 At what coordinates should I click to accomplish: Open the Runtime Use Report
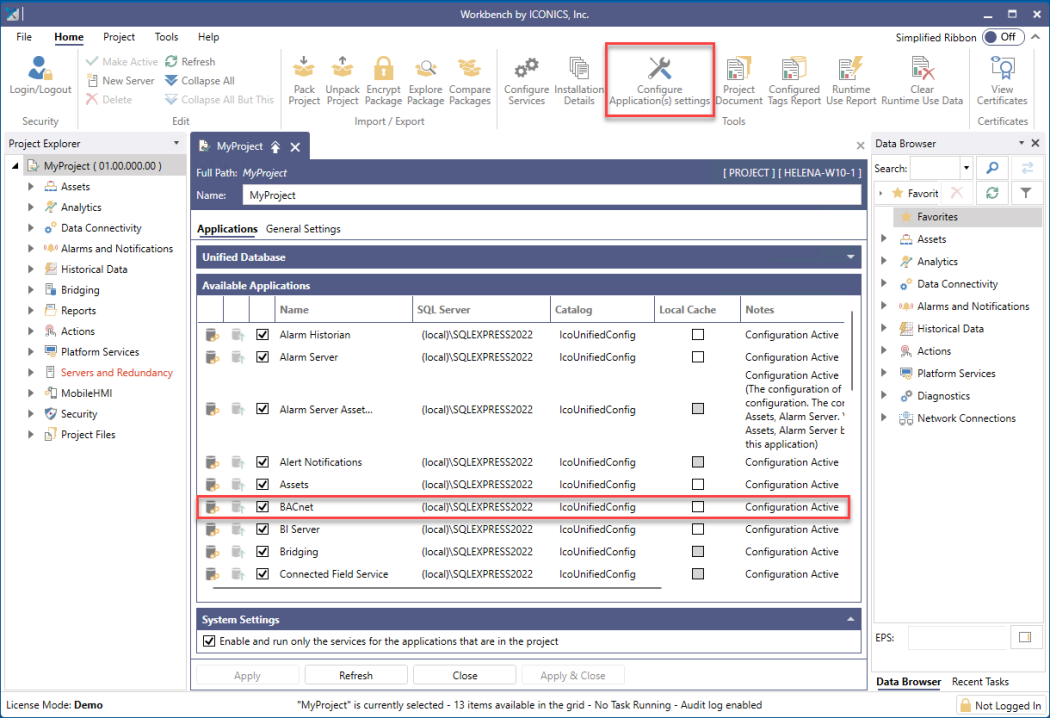(851, 80)
